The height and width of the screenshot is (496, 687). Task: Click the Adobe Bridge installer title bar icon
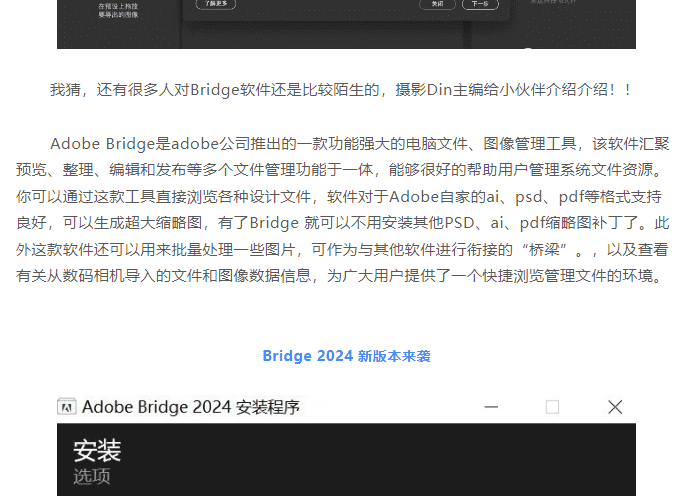coord(67,407)
